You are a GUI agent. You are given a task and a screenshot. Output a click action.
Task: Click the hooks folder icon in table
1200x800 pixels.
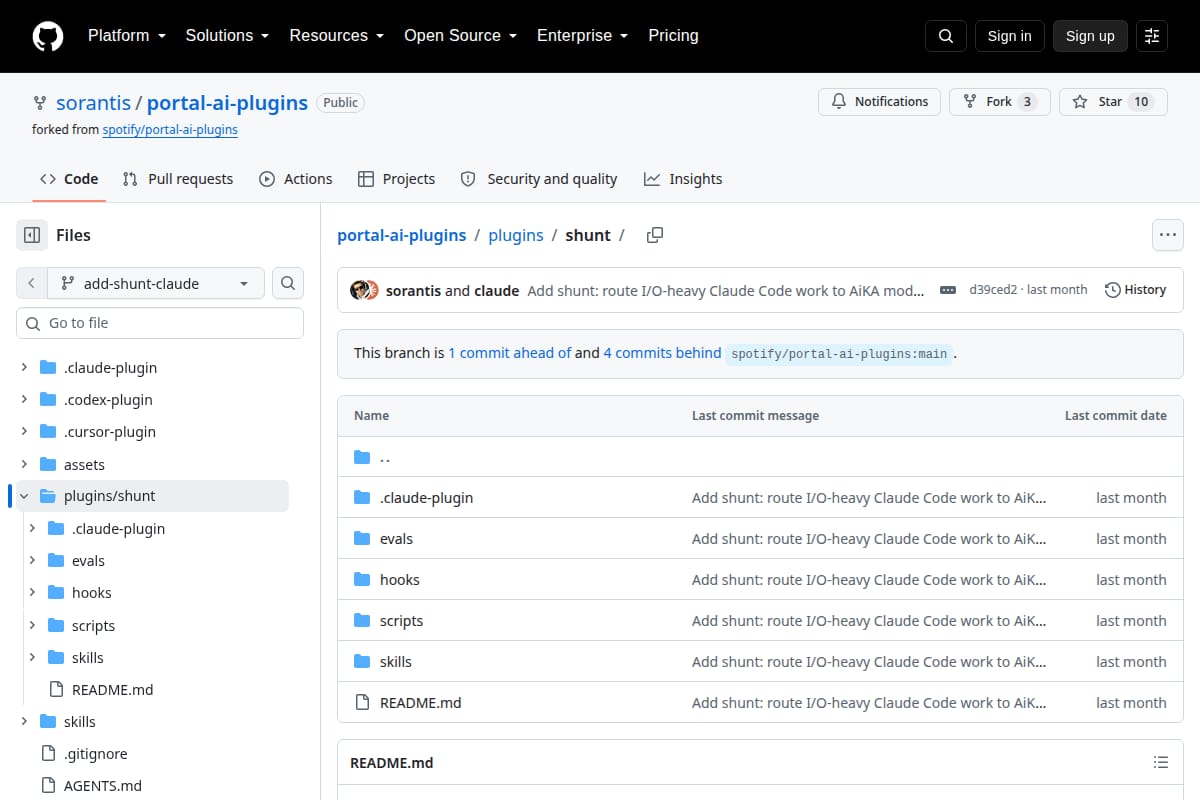coord(362,580)
